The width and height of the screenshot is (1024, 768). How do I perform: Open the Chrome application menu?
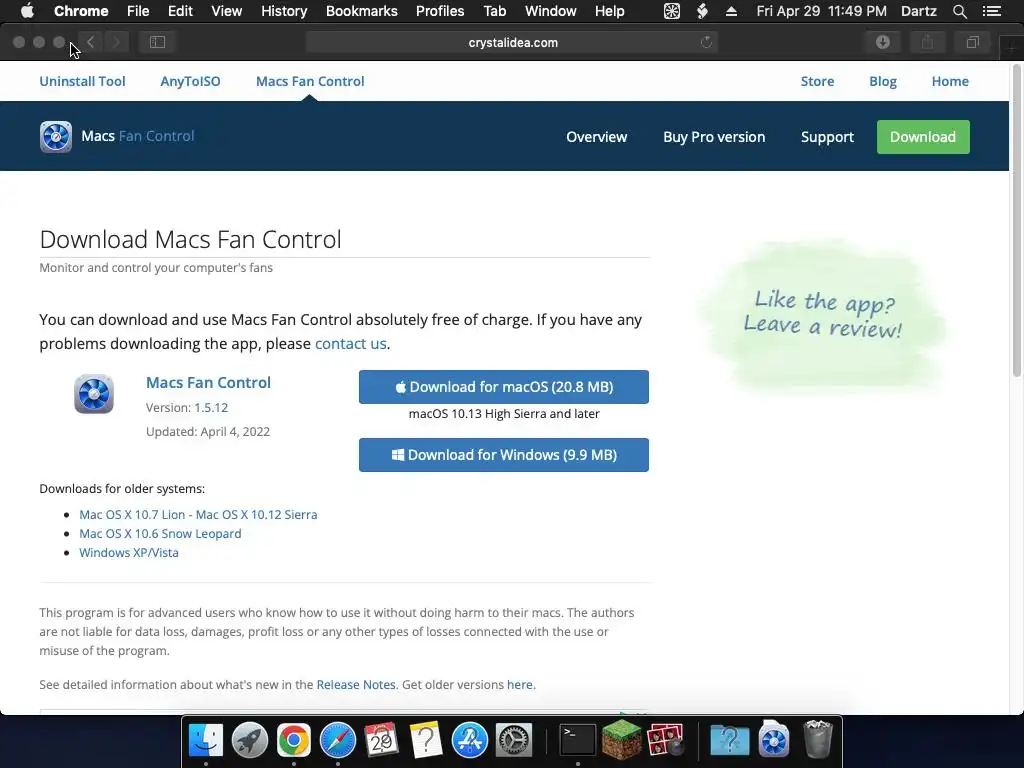pos(81,11)
